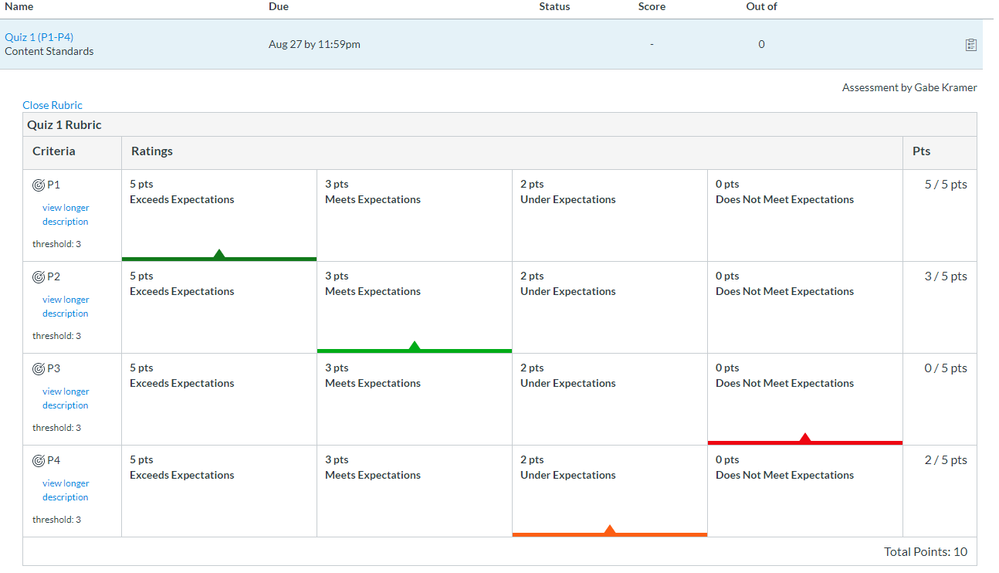Show longer description for P4
Viewport: 999px width, 573px height.
coord(65,490)
